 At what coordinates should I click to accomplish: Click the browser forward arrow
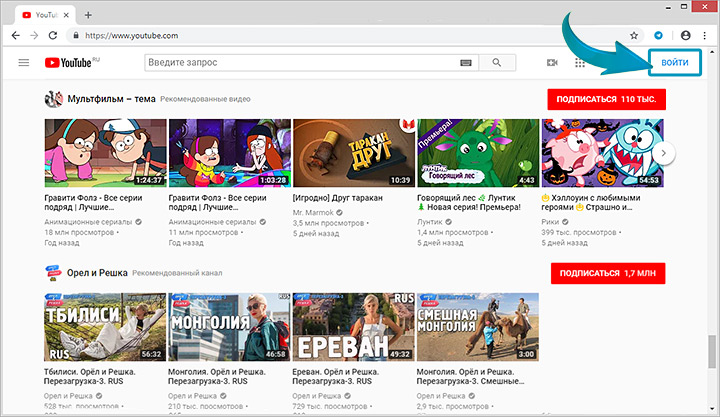tap(34, 35)
